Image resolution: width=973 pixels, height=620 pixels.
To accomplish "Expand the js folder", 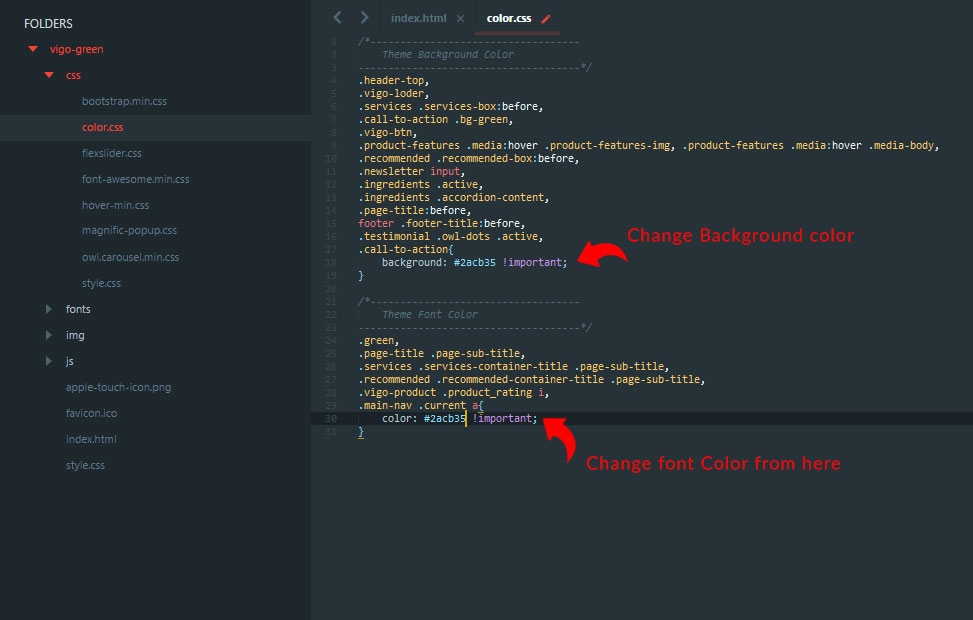I will pyautogui.click(x=49, y=361).
